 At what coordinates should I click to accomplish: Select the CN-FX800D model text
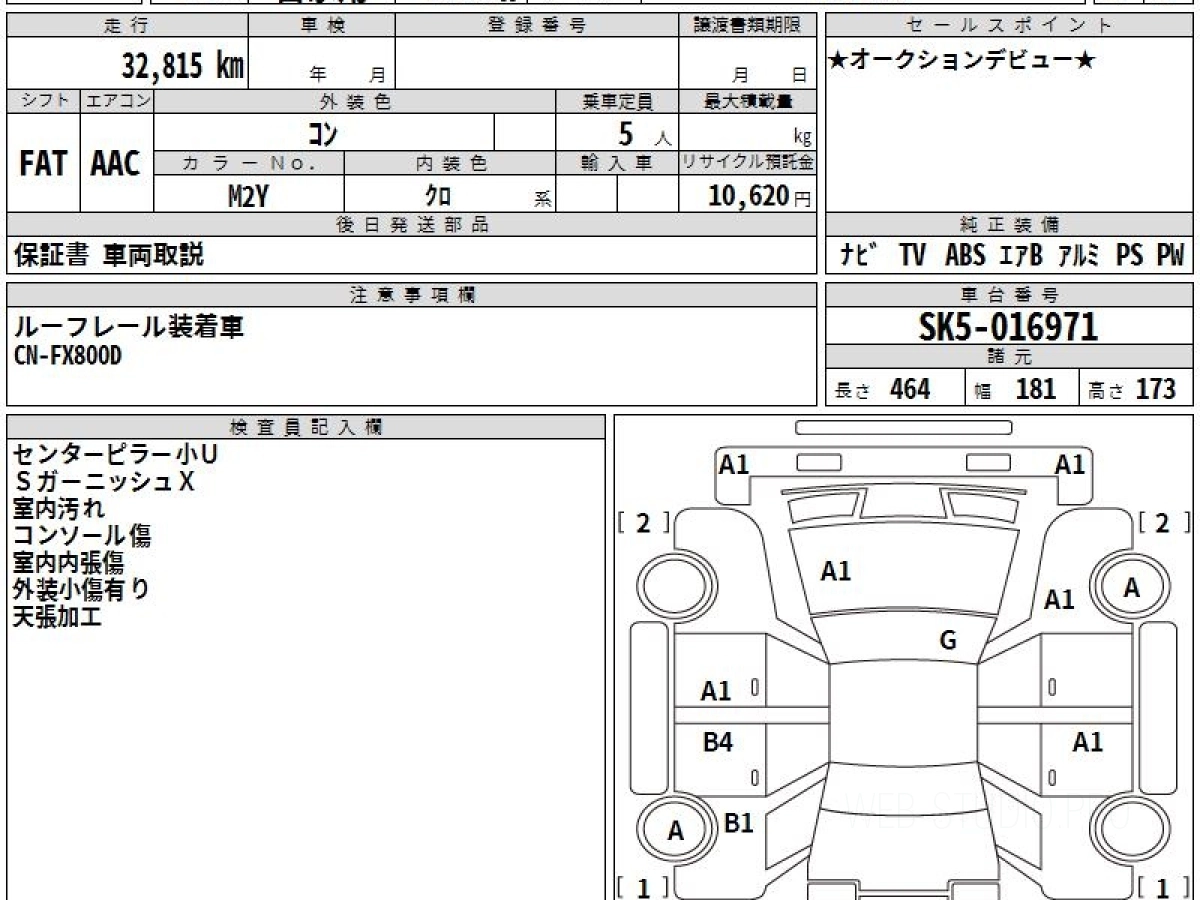click(x=67, y=355)
